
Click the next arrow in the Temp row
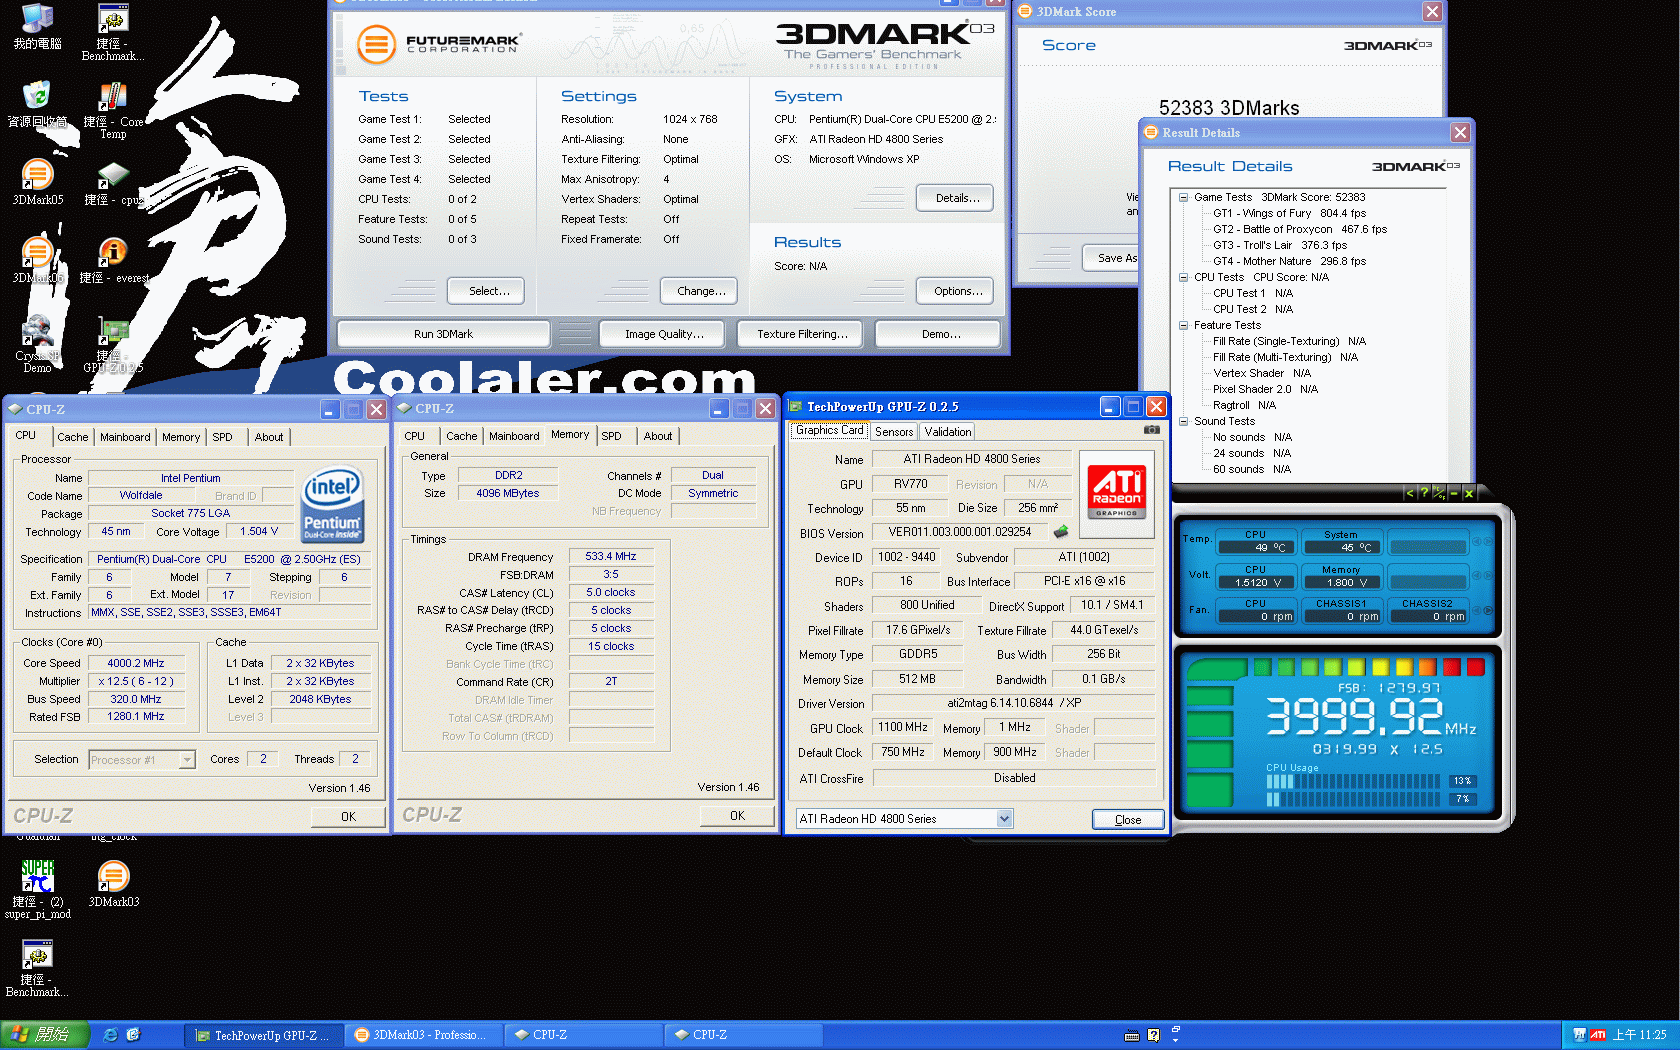1488,541
